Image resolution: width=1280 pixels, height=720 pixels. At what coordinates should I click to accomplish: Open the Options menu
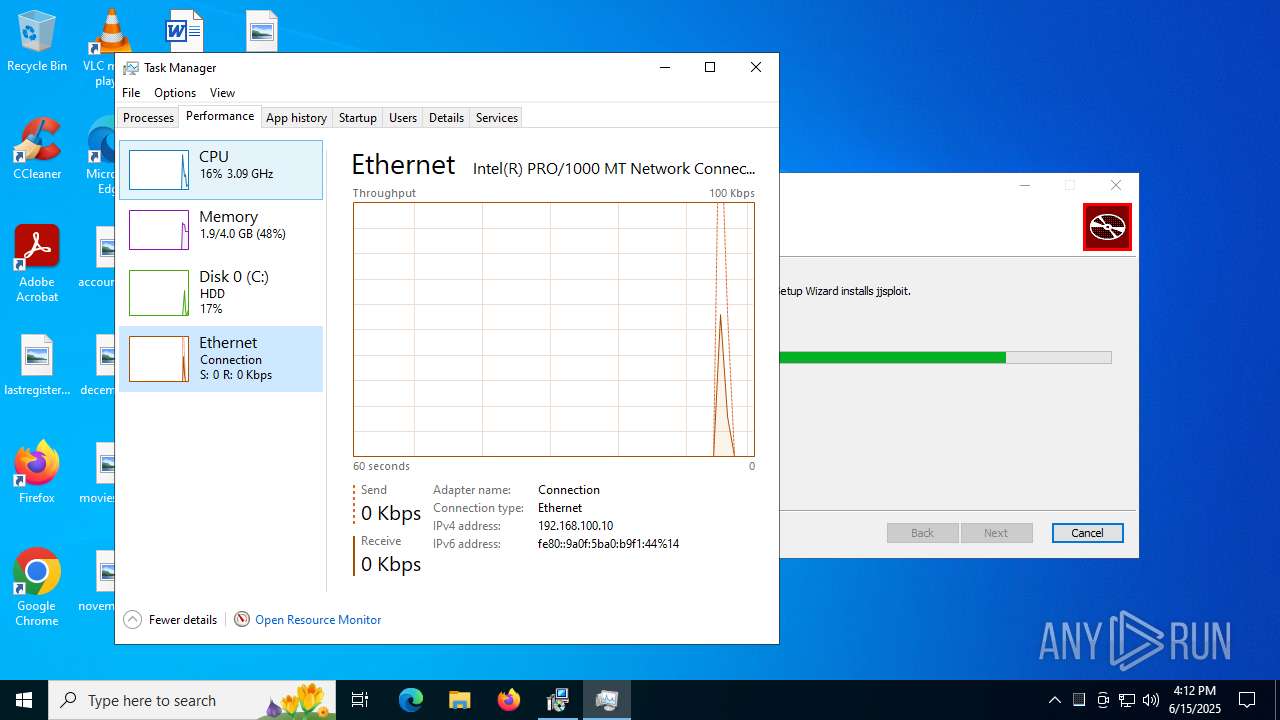click(175, 93)
